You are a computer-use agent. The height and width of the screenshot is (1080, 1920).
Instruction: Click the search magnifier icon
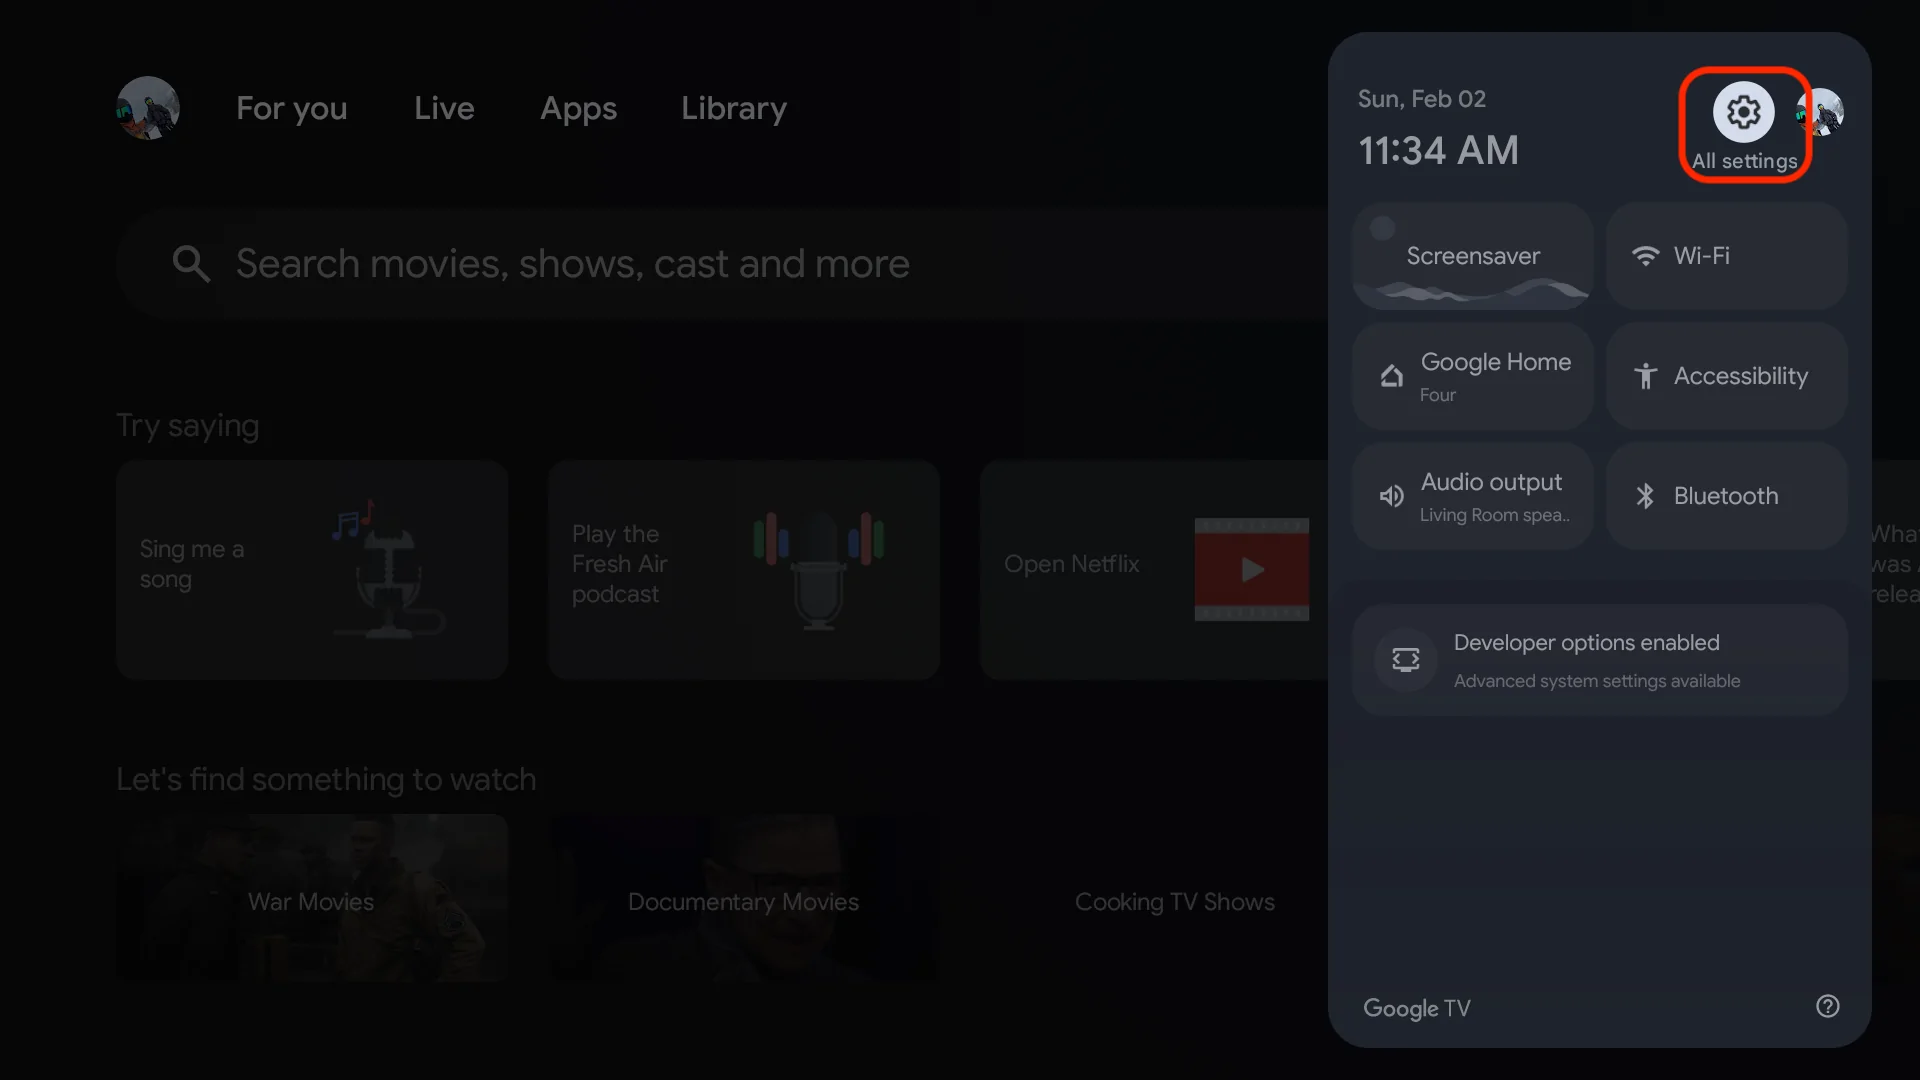point(191,264)
